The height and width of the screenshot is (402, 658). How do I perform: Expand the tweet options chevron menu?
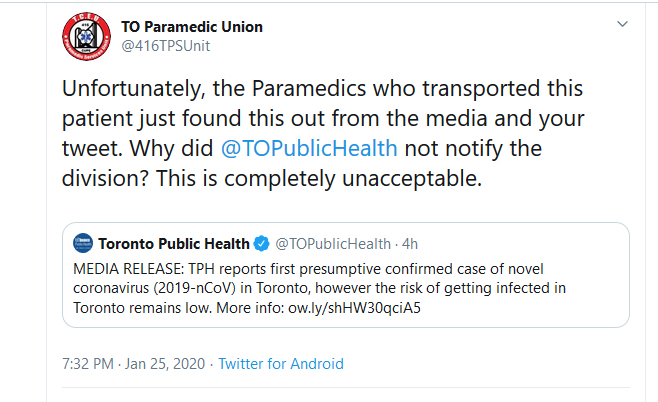tap(622, 24)
